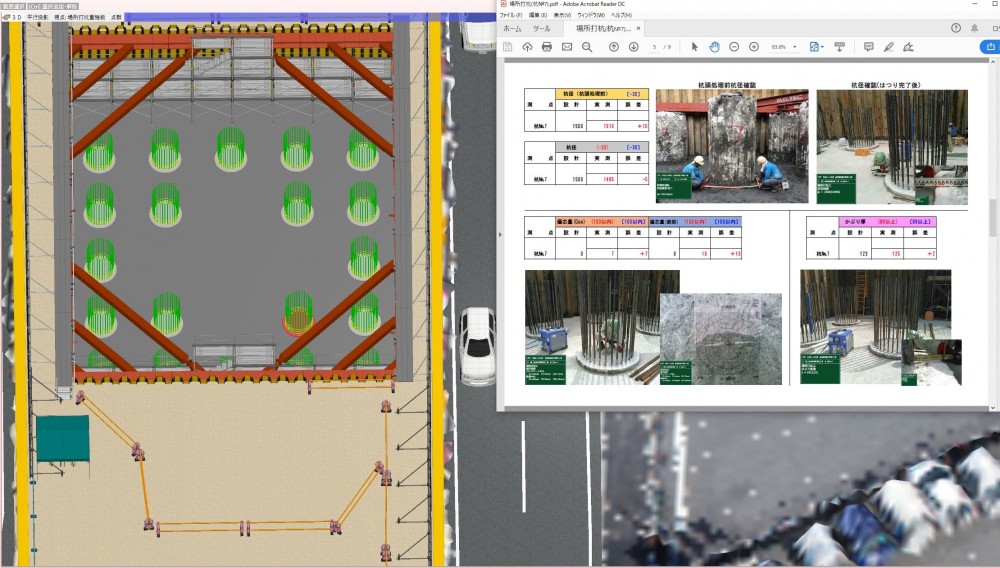Click the 点群 label in viewer toolbar
Viewport: 1000px width, 568px height.
116,17
